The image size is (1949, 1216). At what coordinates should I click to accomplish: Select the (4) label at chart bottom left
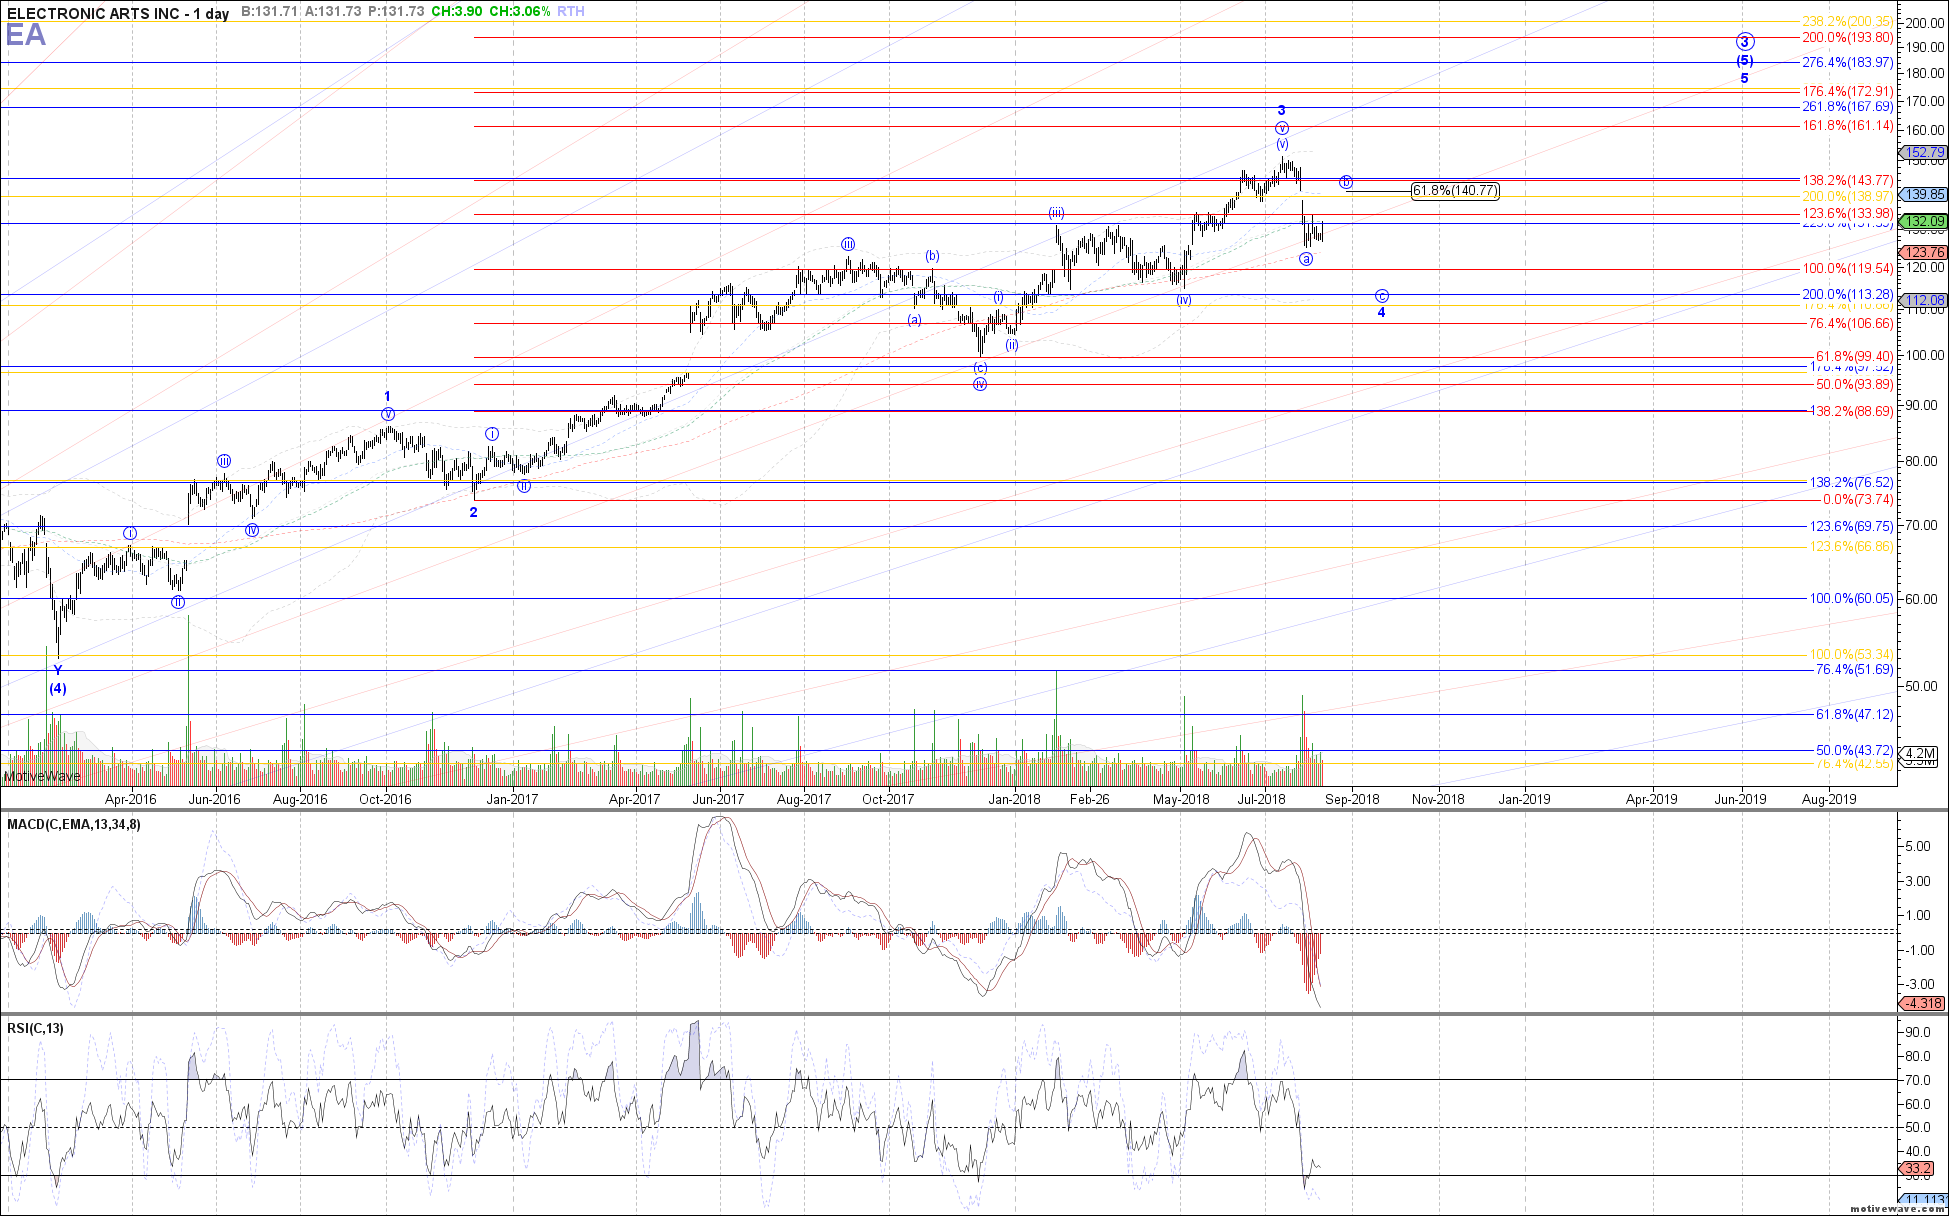coord(58,689)
